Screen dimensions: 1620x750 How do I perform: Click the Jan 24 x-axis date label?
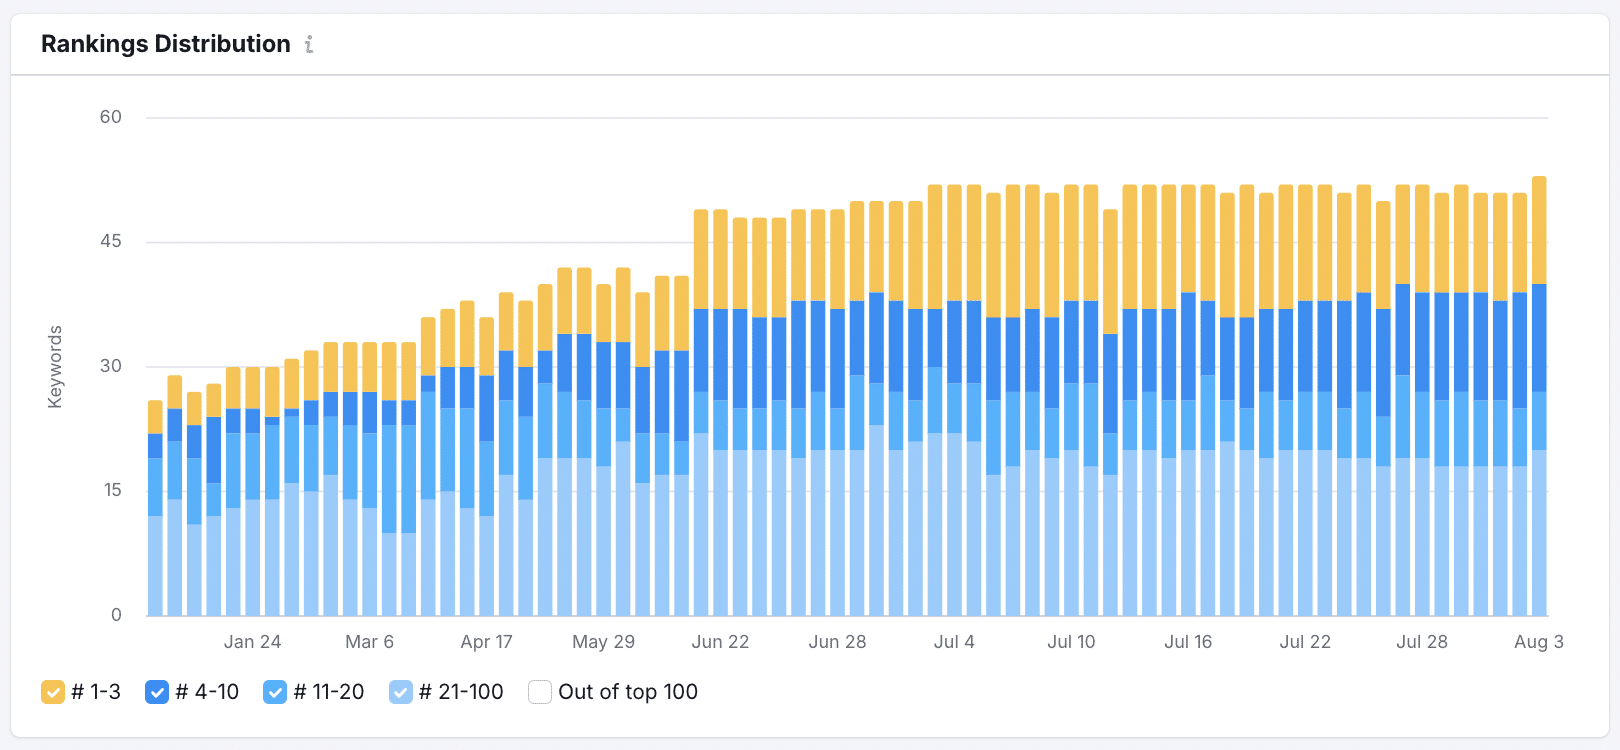pos(252,642)
